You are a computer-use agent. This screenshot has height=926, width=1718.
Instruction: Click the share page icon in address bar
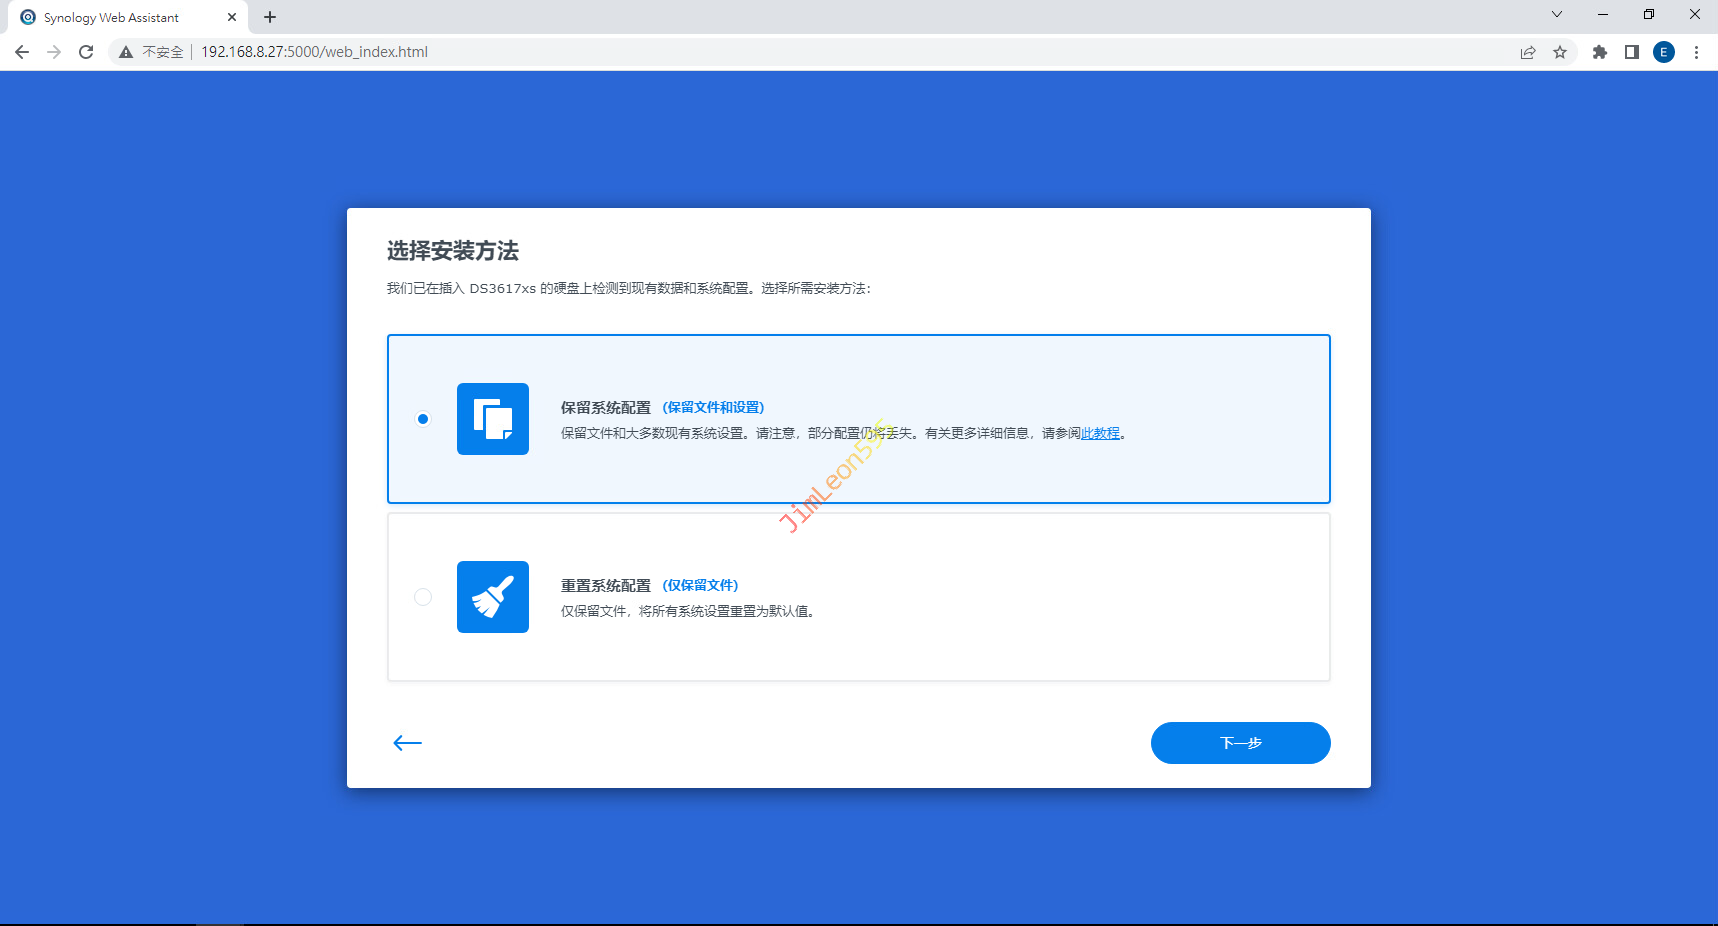coord(1528,52)
